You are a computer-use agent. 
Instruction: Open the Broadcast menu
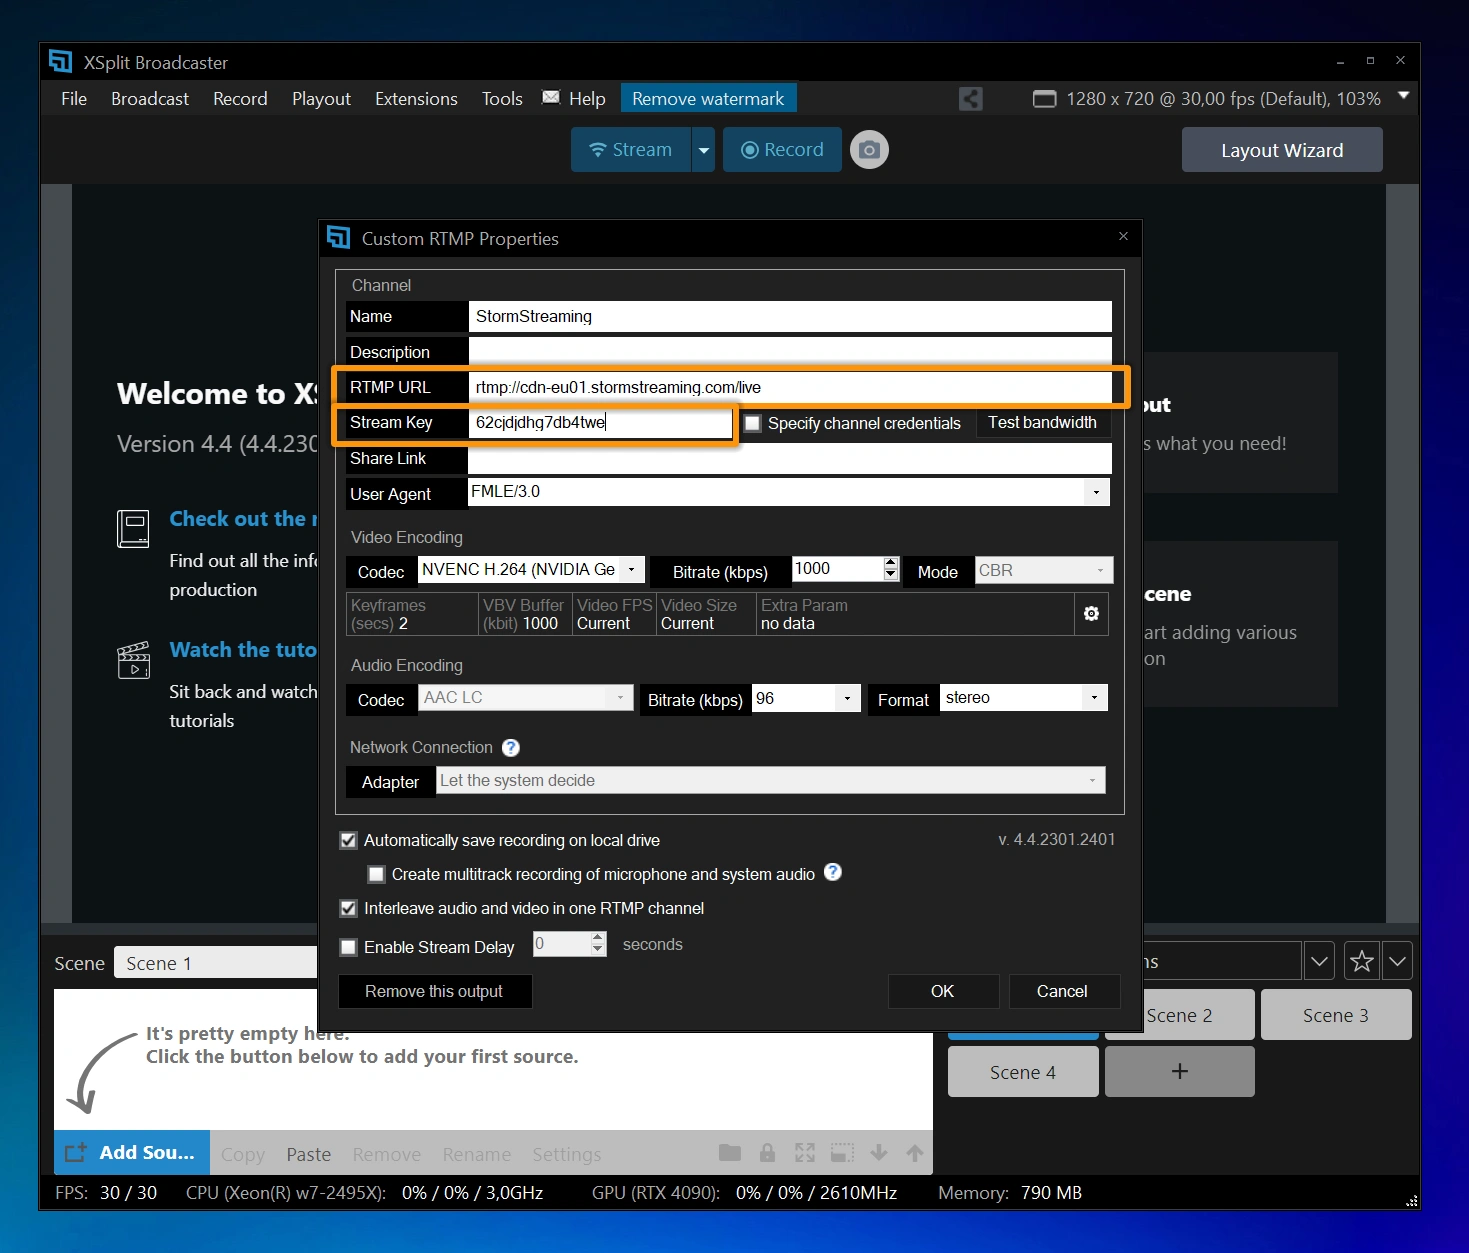coord(149,98)
